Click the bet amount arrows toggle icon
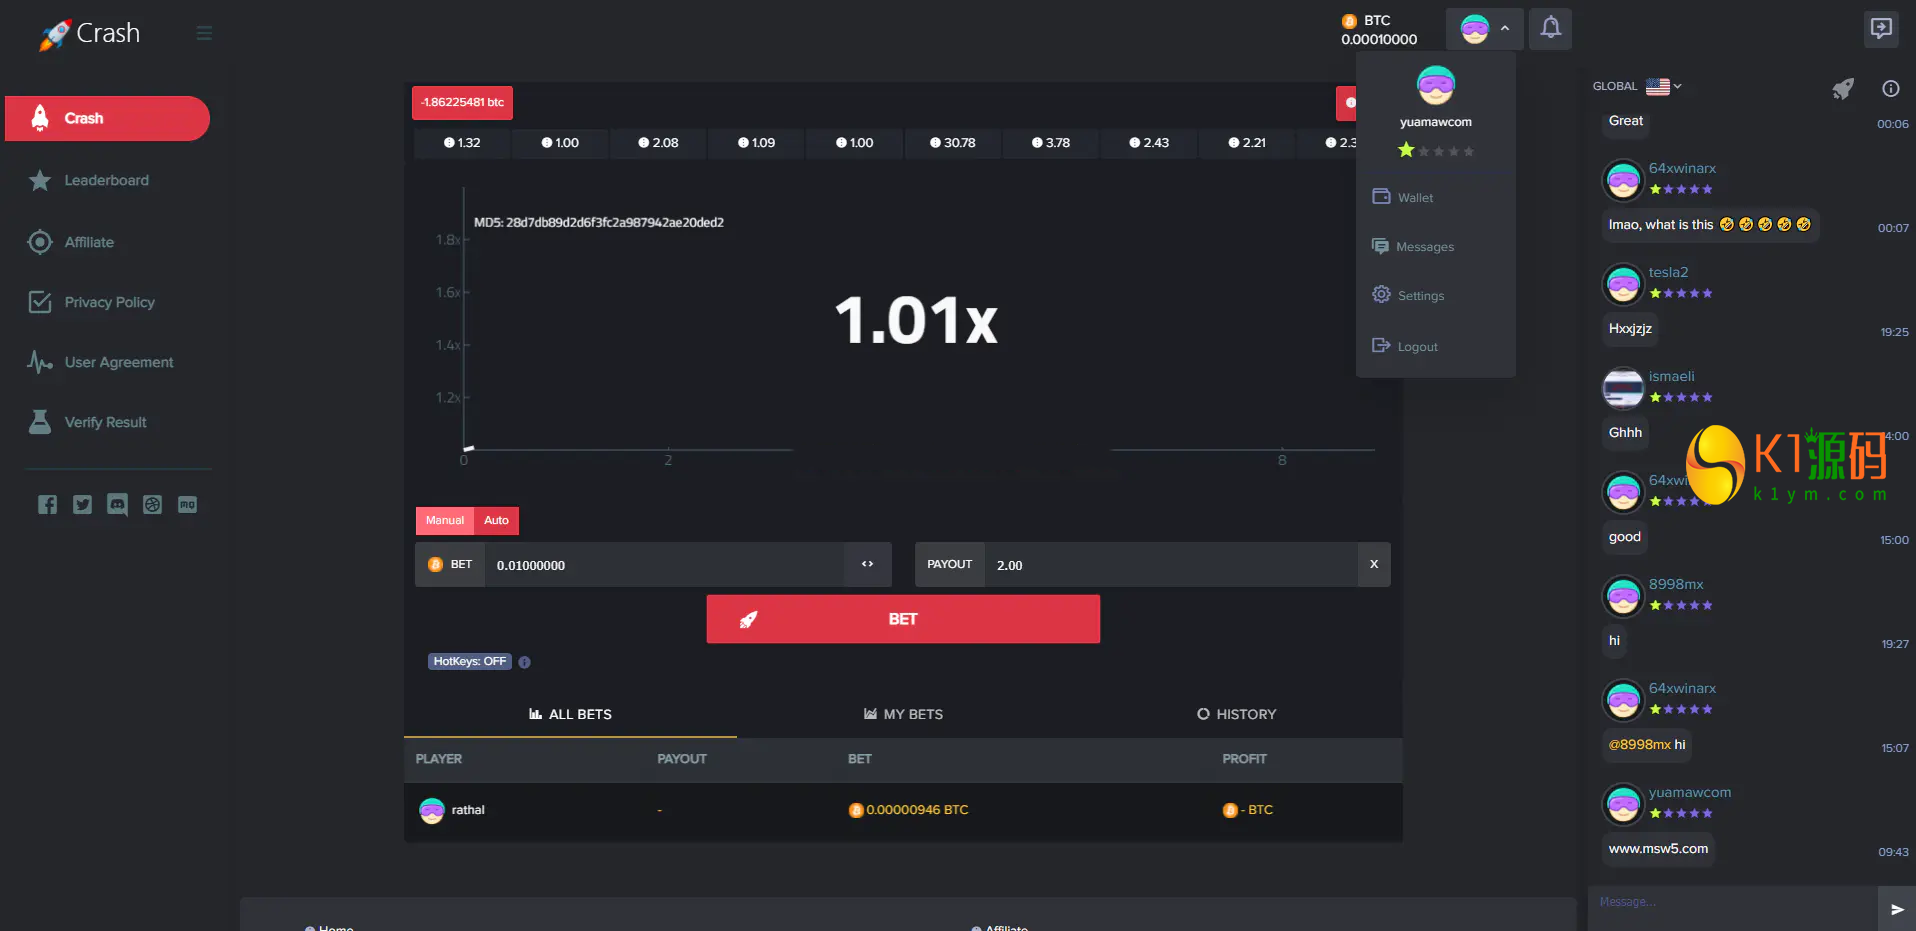Viewport: 1916px width, 931px height. (x=867, y=565)
